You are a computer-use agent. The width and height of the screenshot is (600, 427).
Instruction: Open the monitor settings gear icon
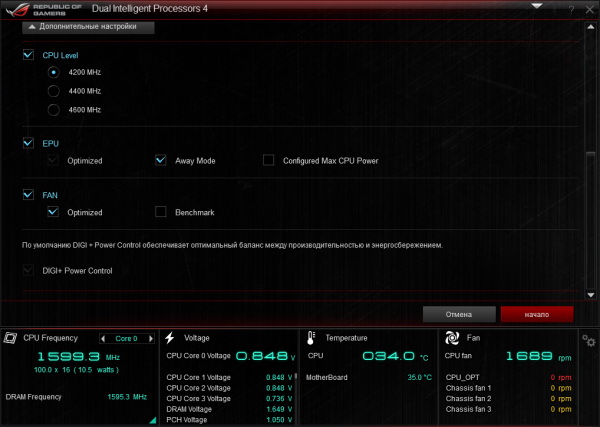589,340
